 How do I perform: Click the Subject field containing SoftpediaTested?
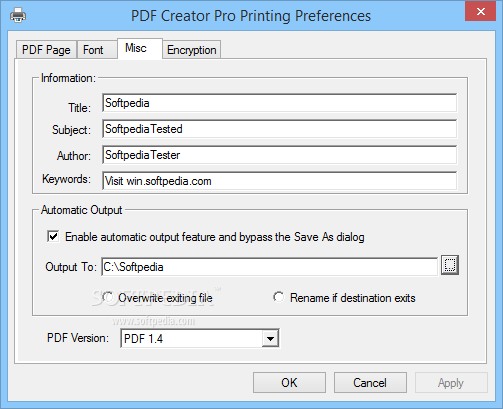279,129
